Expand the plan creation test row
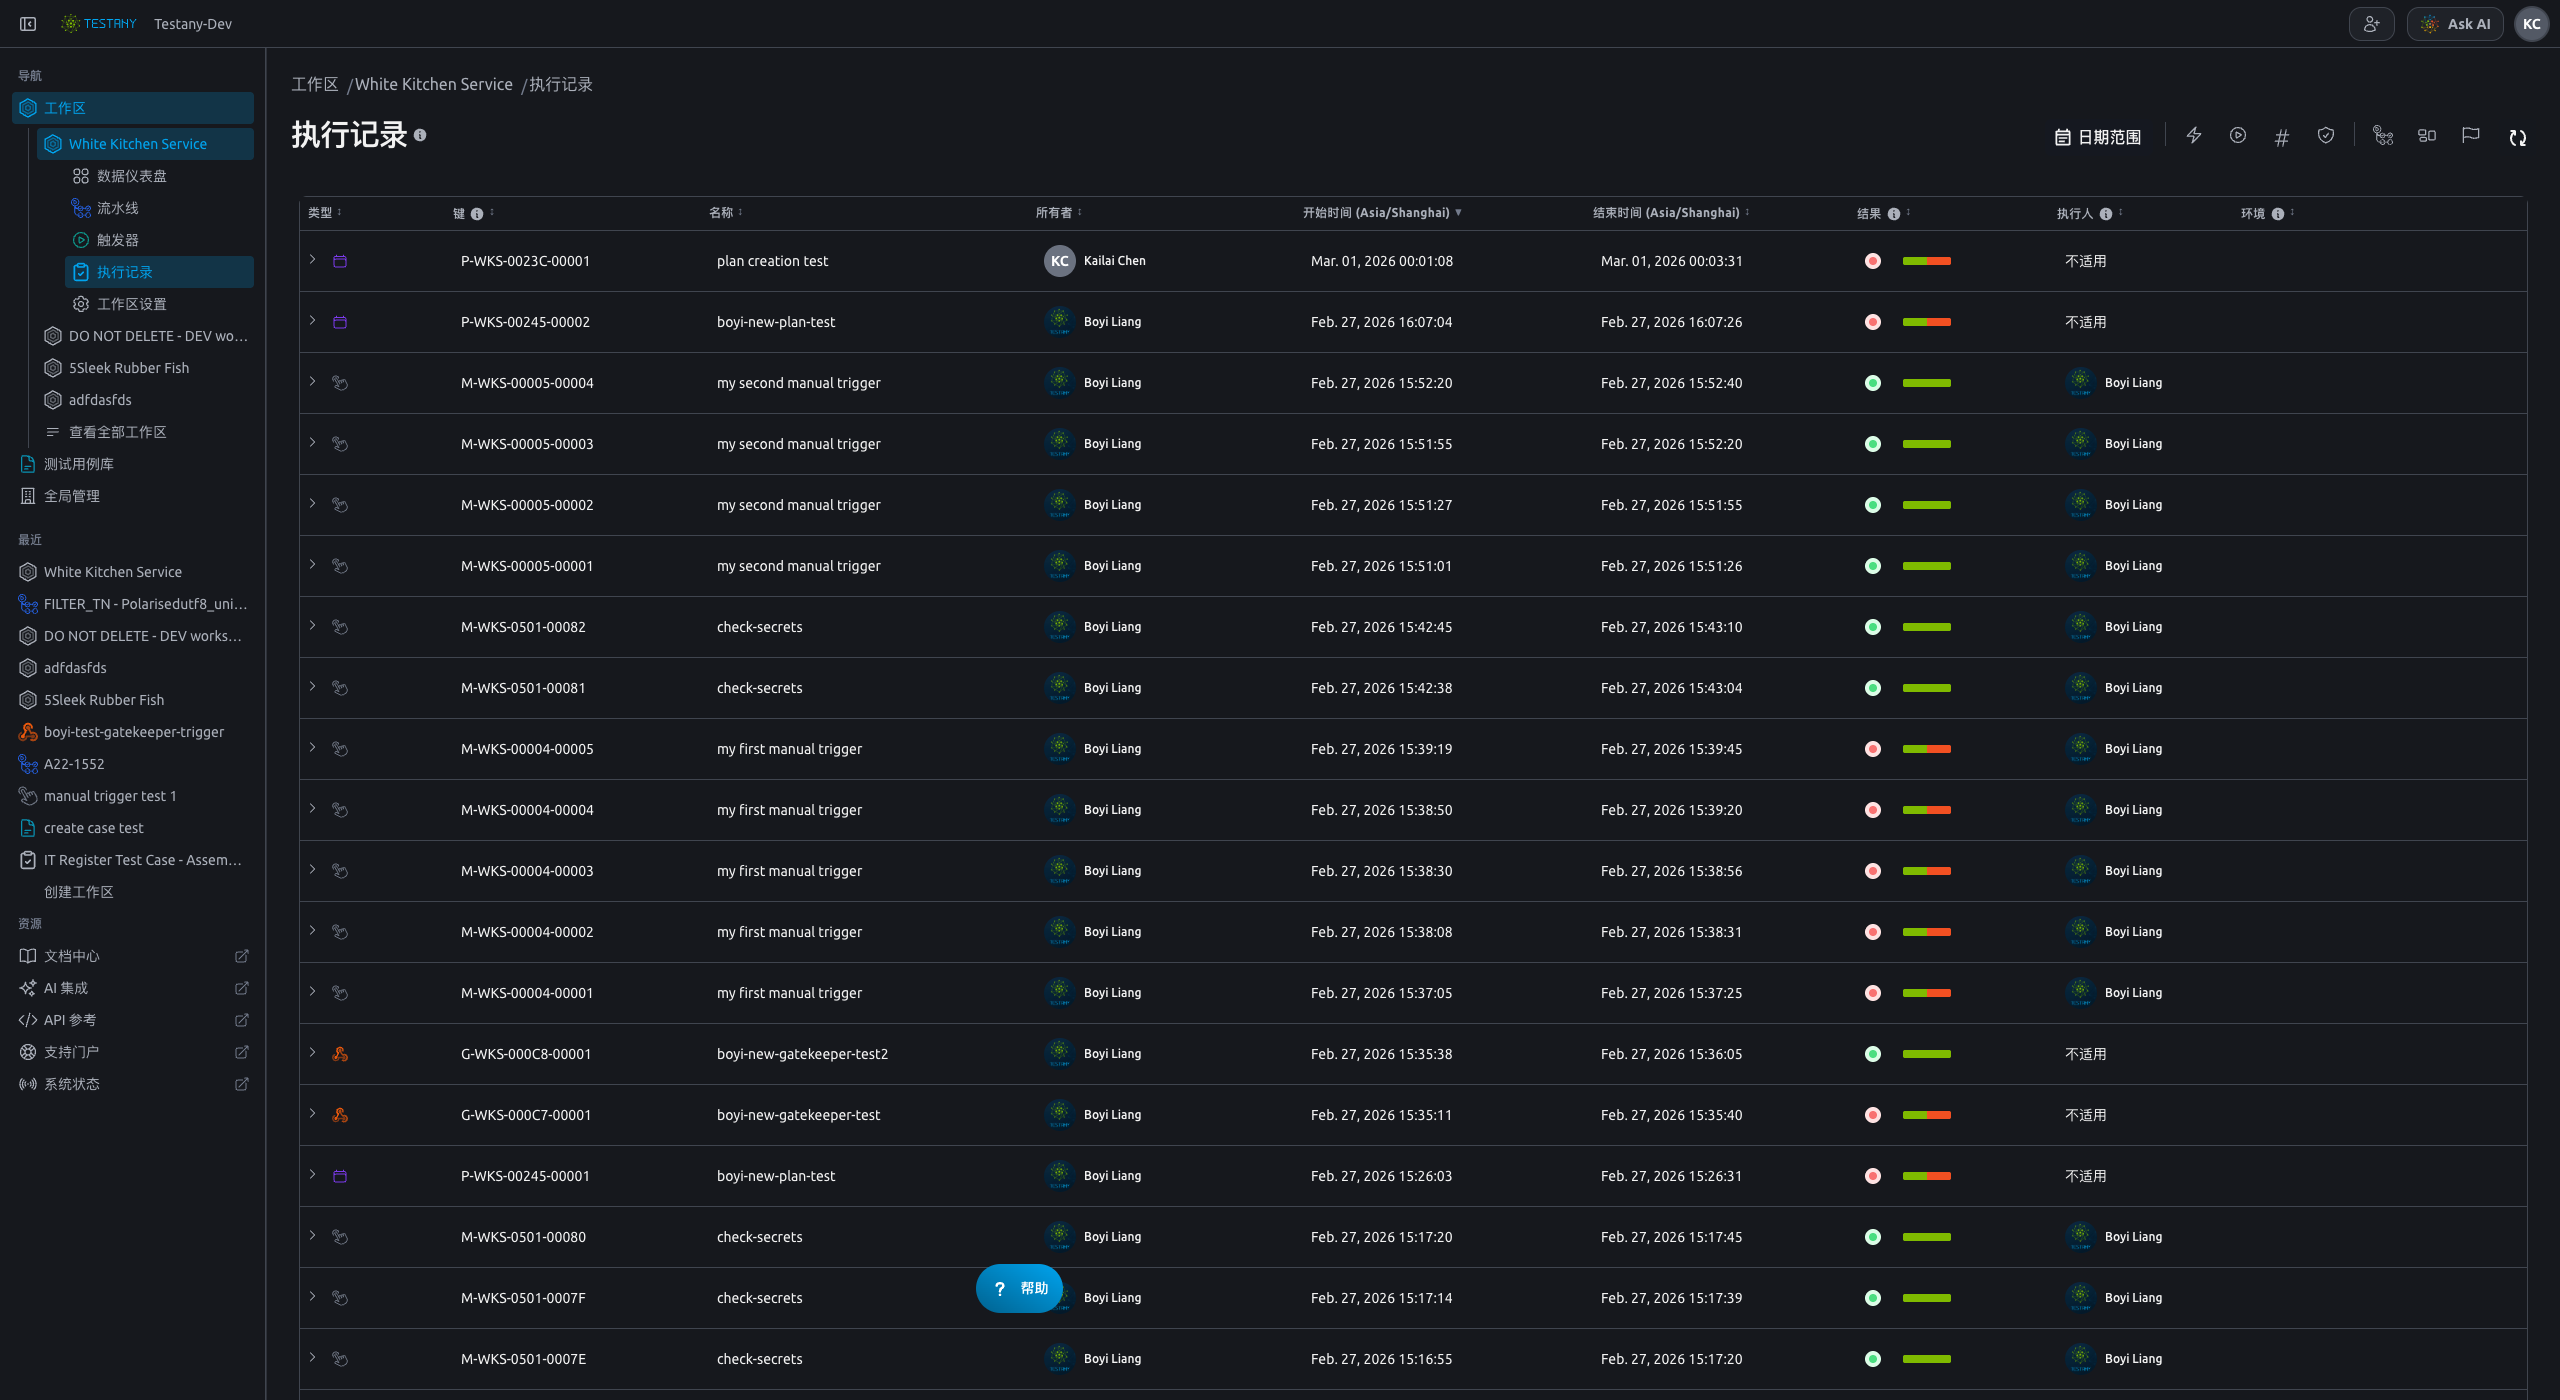Screen dimensions: 2560x1400 tap(313, 260)
